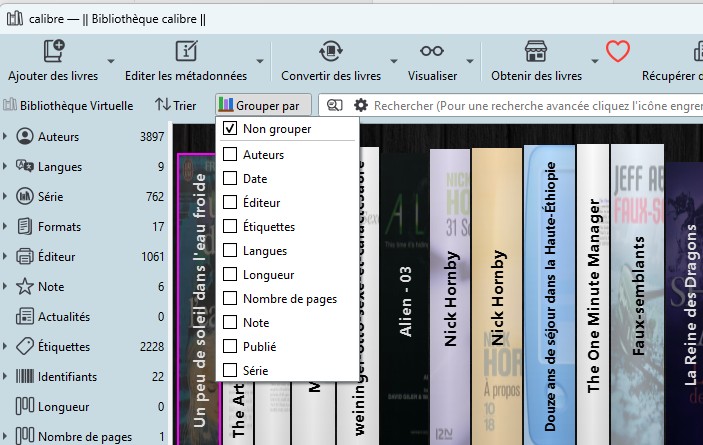
Task: Select Nombre de pages in group menu
Action: [230, 299]
